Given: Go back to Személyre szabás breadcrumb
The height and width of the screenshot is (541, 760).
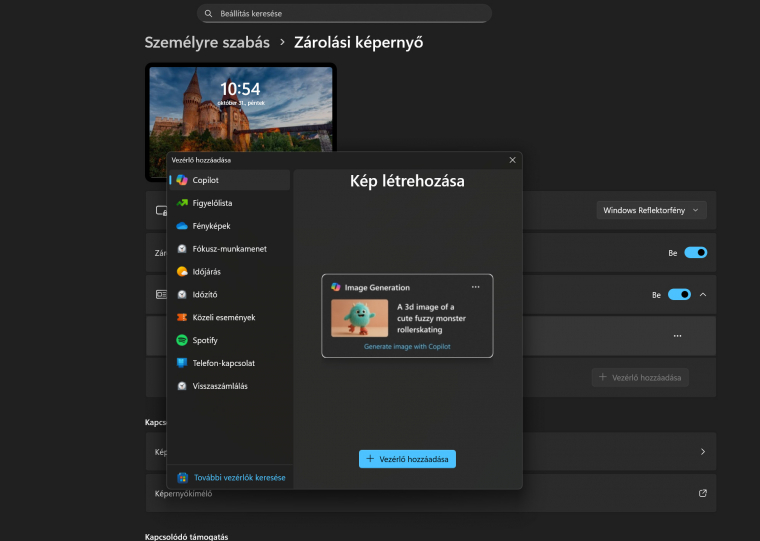Looking at the screenshot, I should tap(207, 42).
